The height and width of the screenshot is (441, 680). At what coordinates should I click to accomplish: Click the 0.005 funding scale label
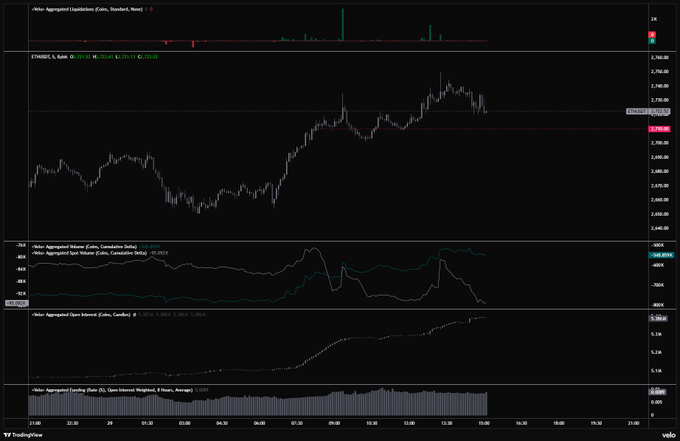coord(657,402)
